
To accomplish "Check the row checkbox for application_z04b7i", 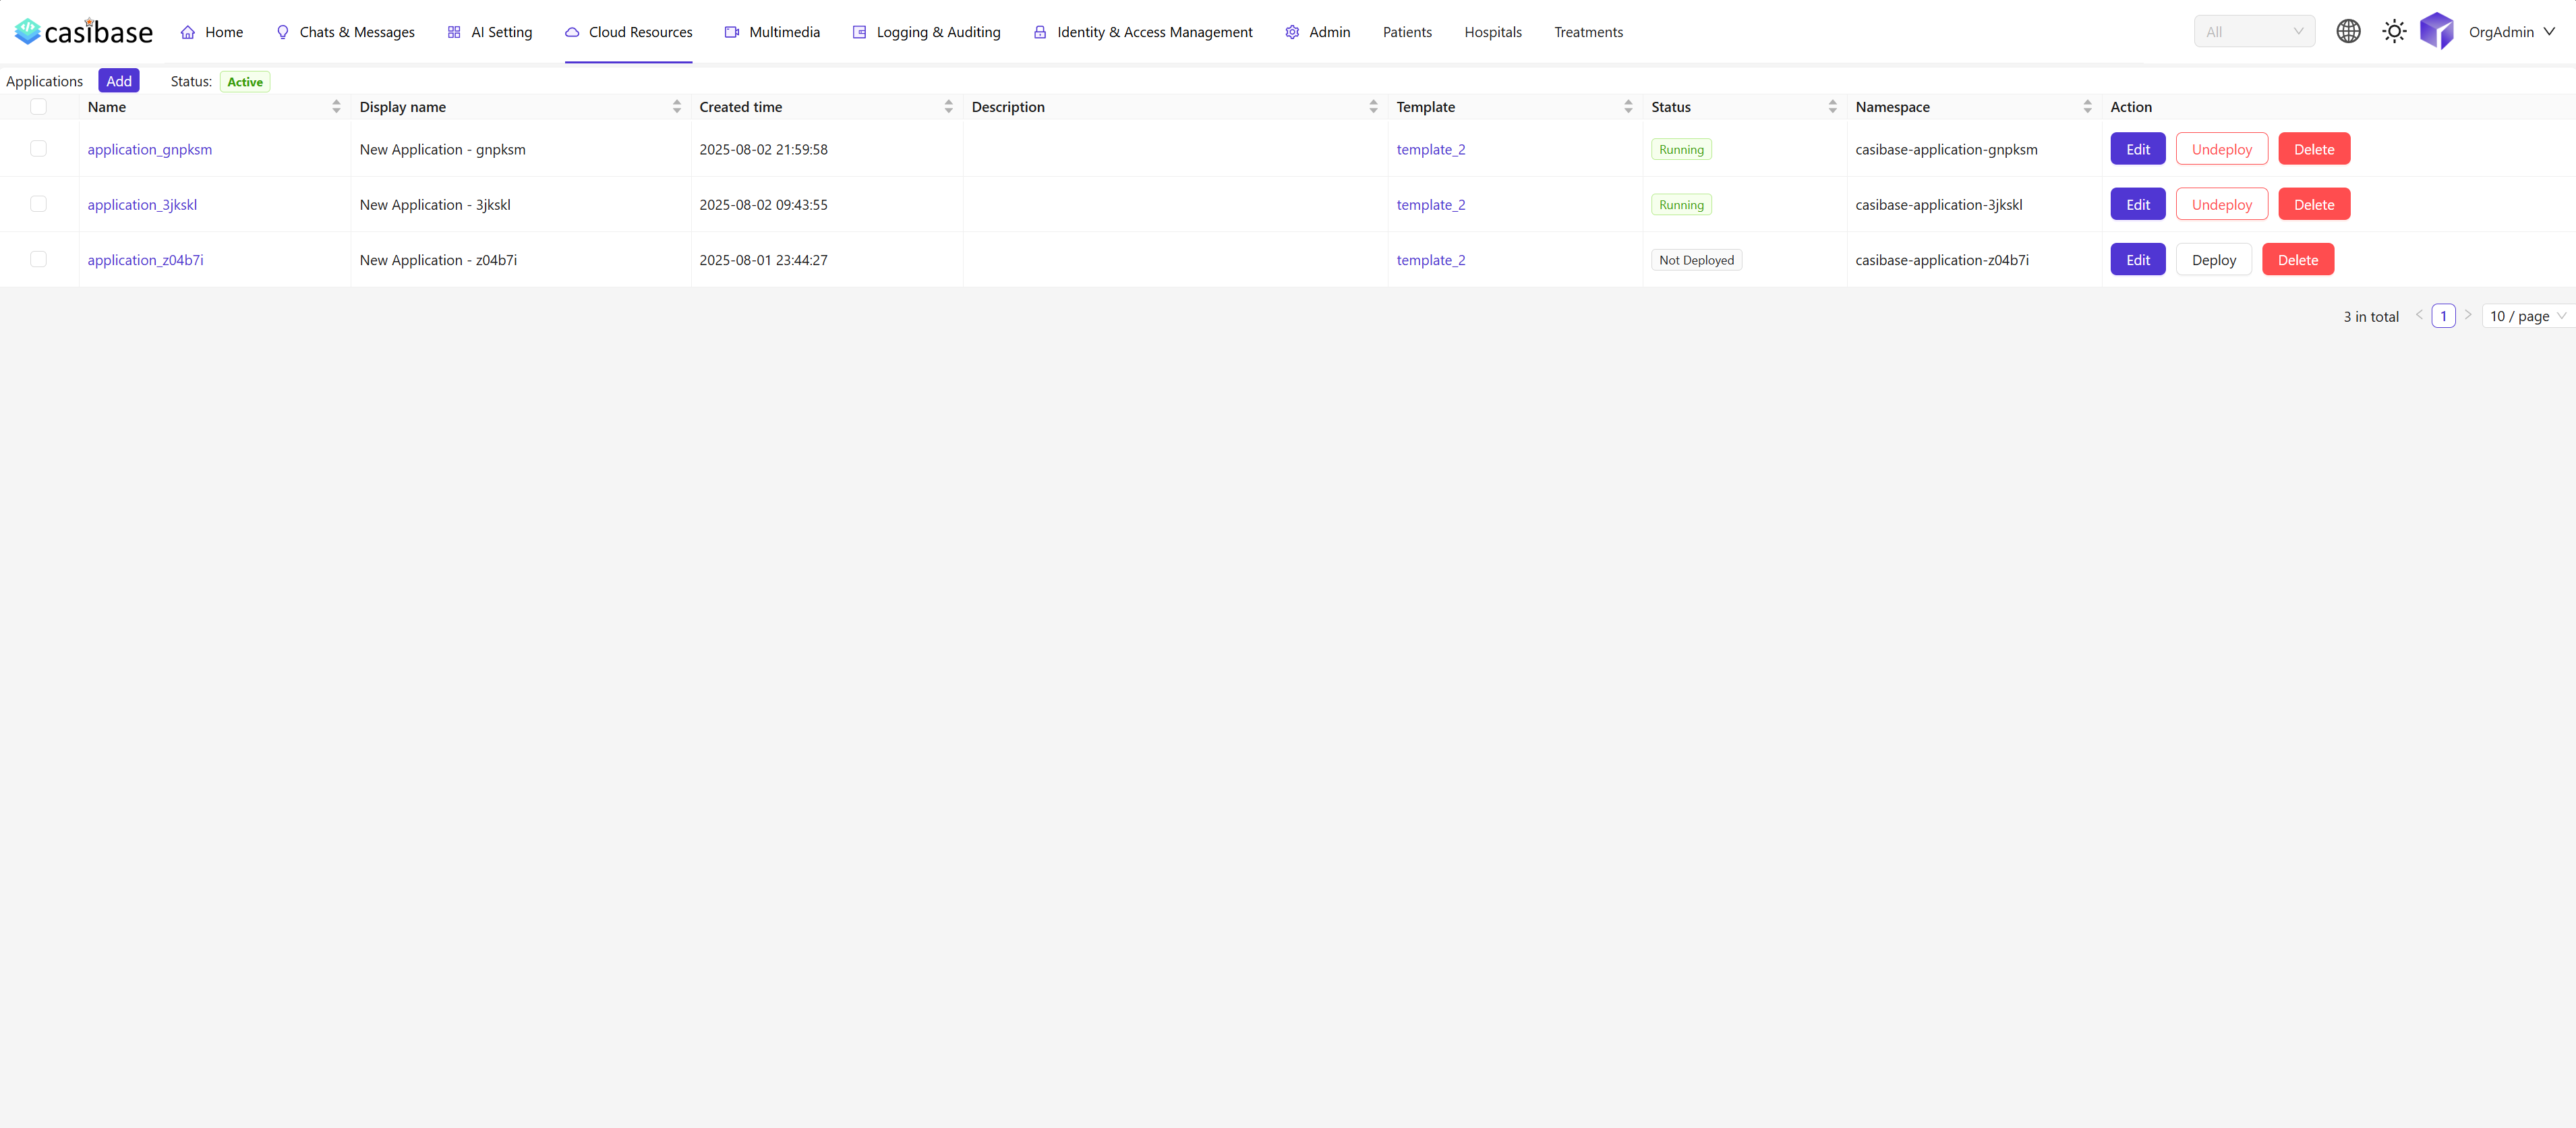I will point(39,259).
